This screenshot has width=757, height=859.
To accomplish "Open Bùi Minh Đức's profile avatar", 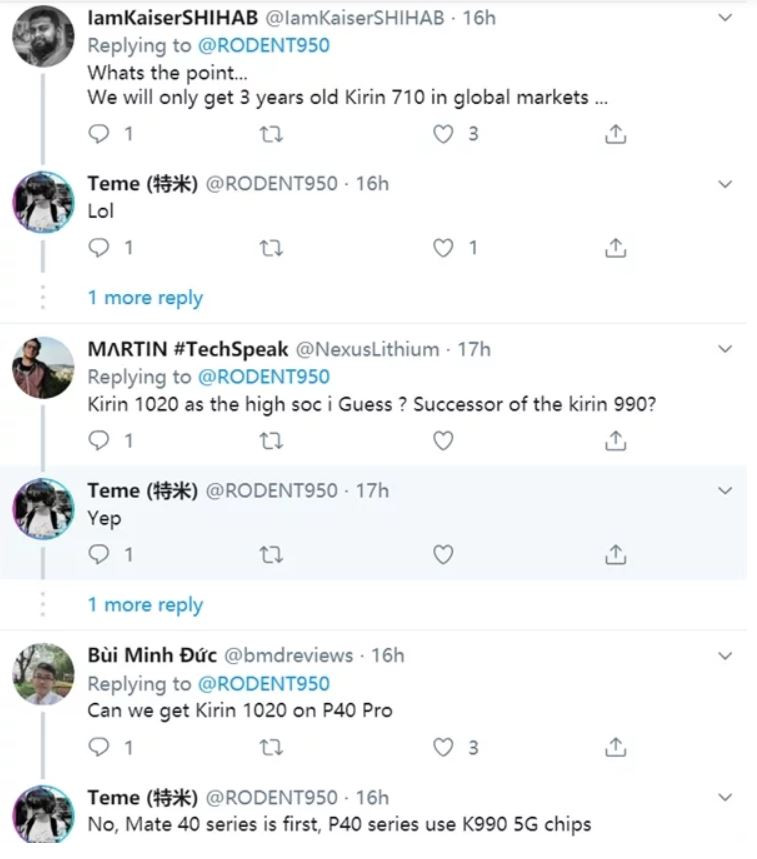I will point(43,675).
